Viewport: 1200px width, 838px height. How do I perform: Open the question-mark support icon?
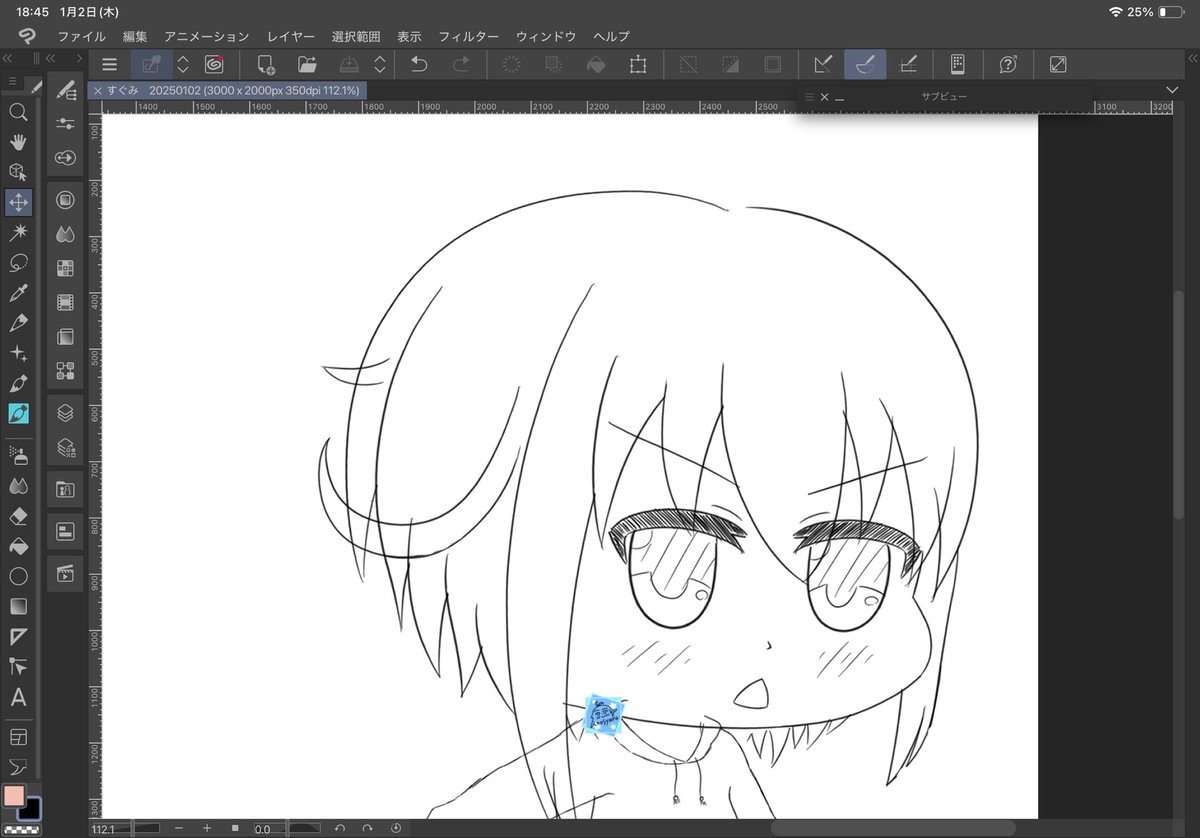click(1008, 65)
